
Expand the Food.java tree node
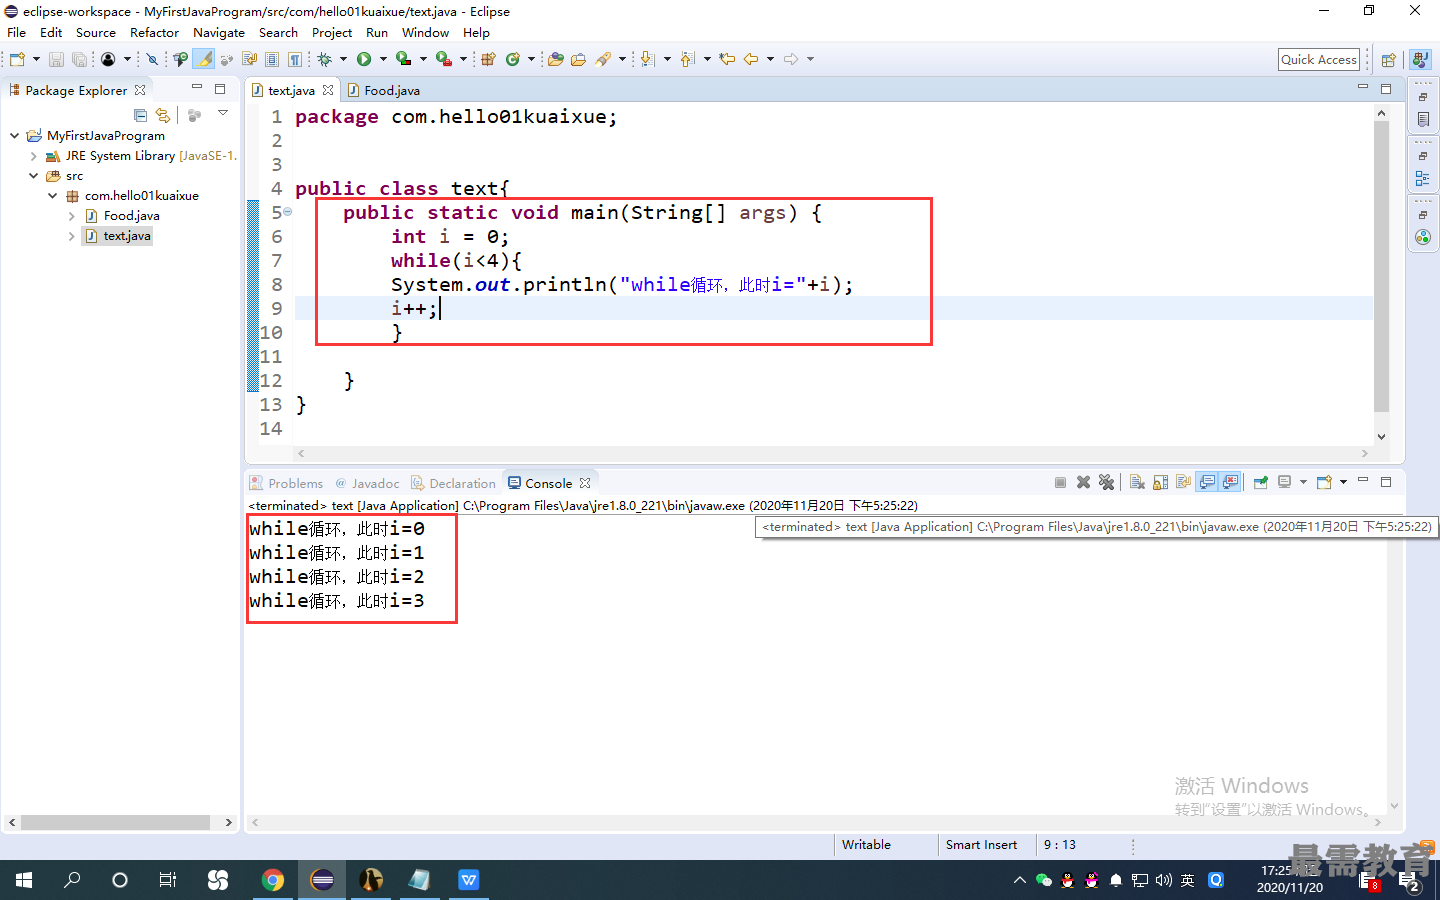coord(71,216)
